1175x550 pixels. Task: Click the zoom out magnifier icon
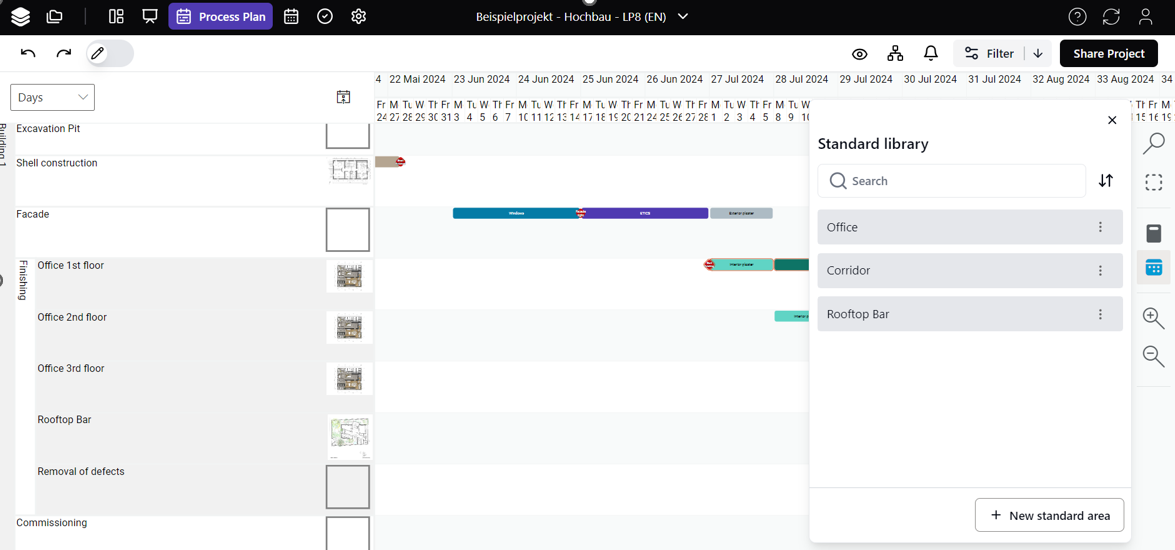[1153, 356]
